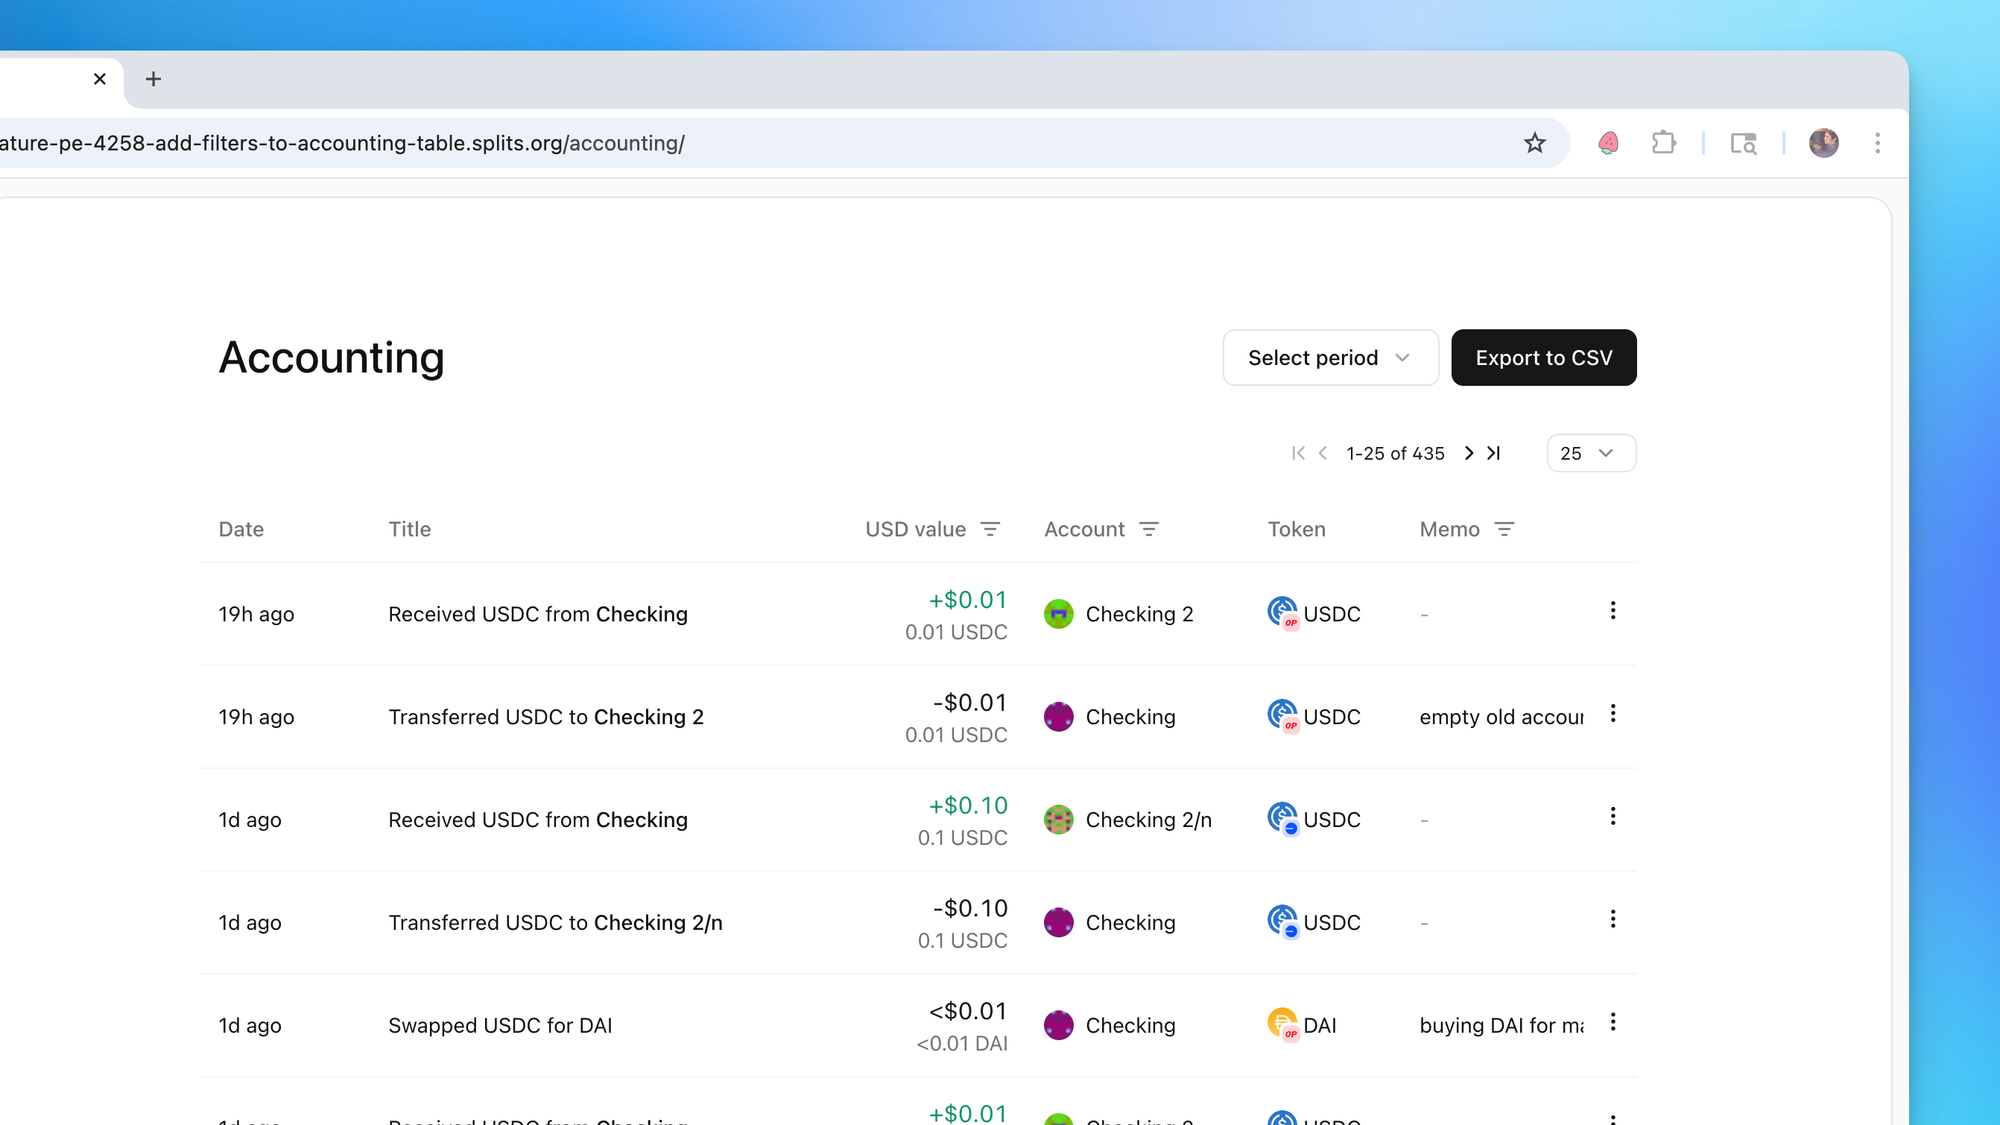Open a new browser tab
The height and width of the screenshot is (1125, 2000).
153,79
